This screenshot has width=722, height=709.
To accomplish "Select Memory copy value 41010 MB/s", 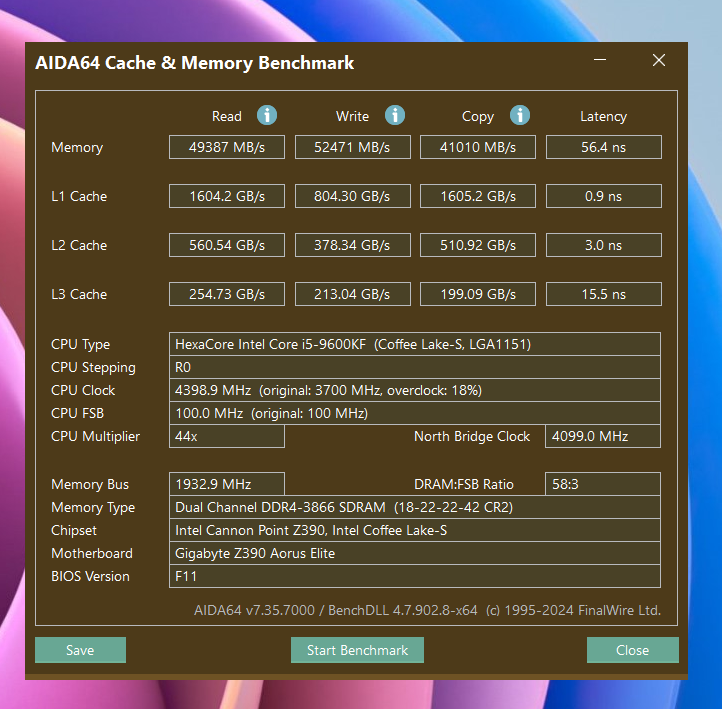I will click(x=478, y=147).
